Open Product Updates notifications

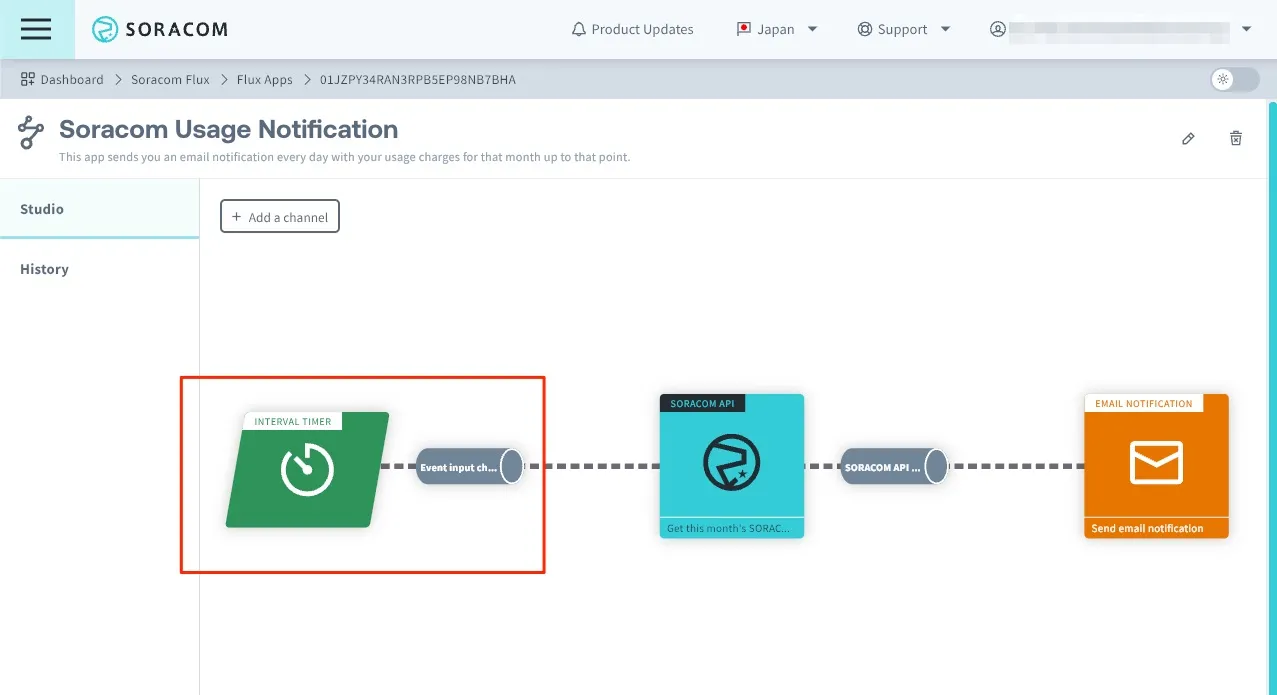(x=632, y=29)
